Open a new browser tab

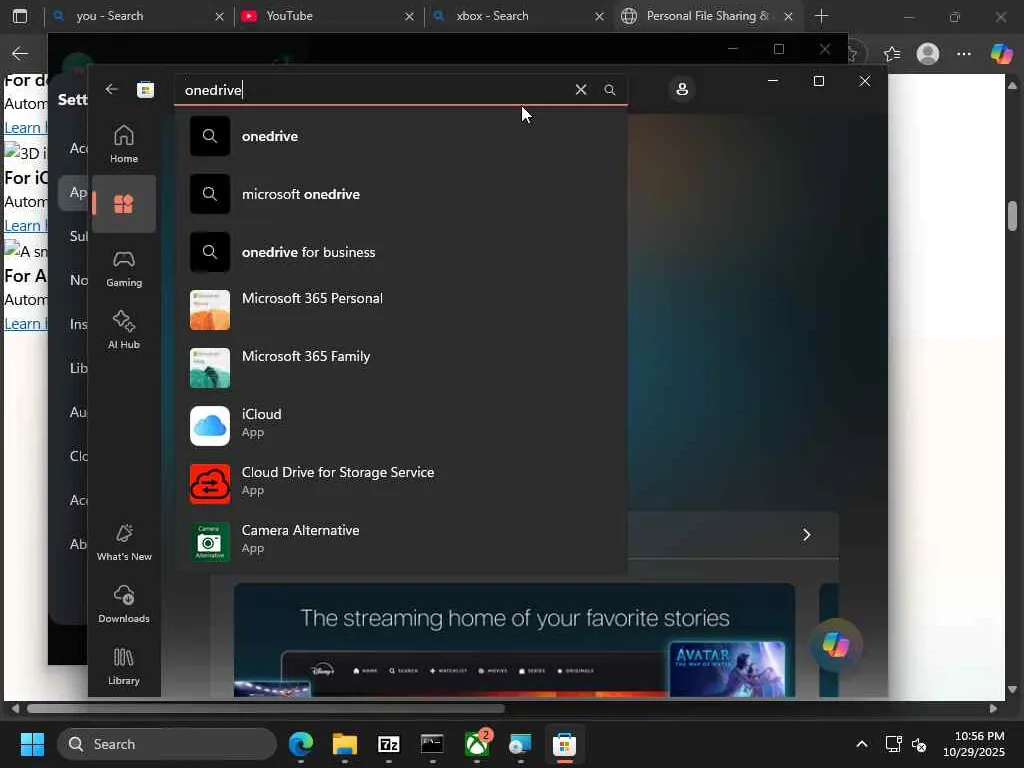(x=822, y=16)
